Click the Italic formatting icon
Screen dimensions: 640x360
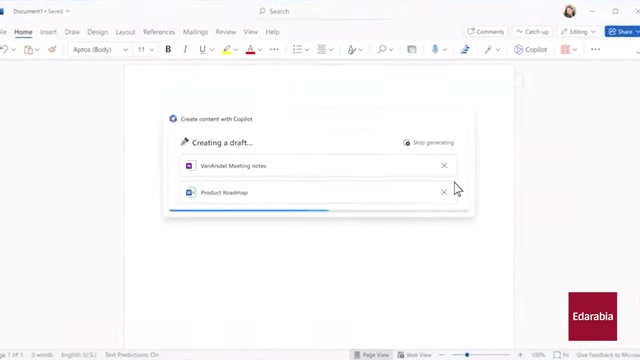click(x=185, y=49)
